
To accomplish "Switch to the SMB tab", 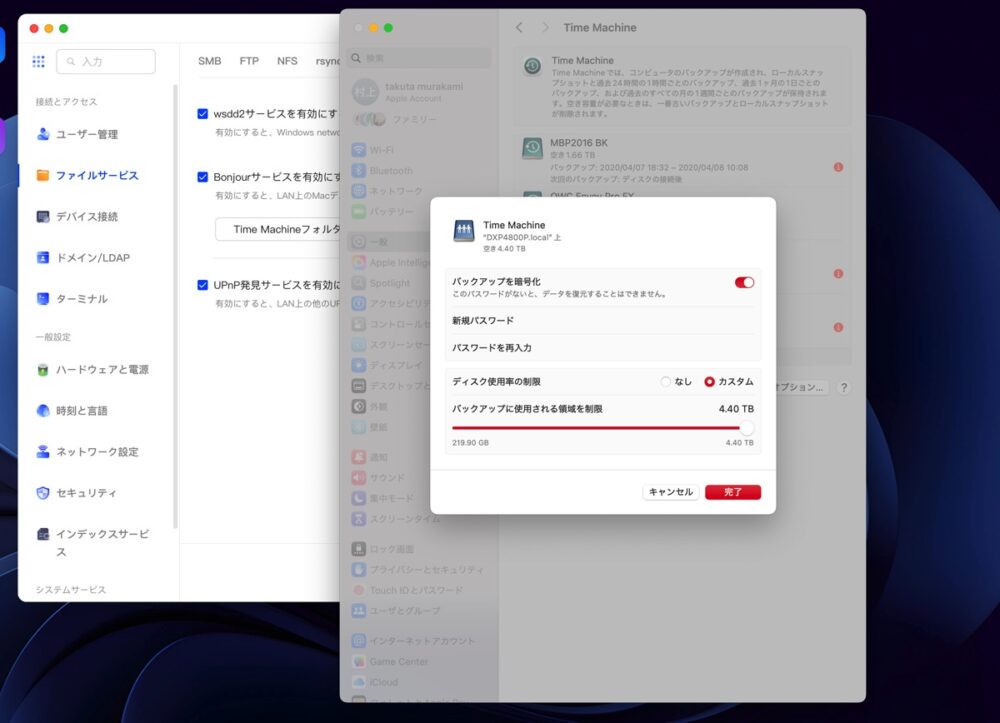I will [x=209, y=61].
